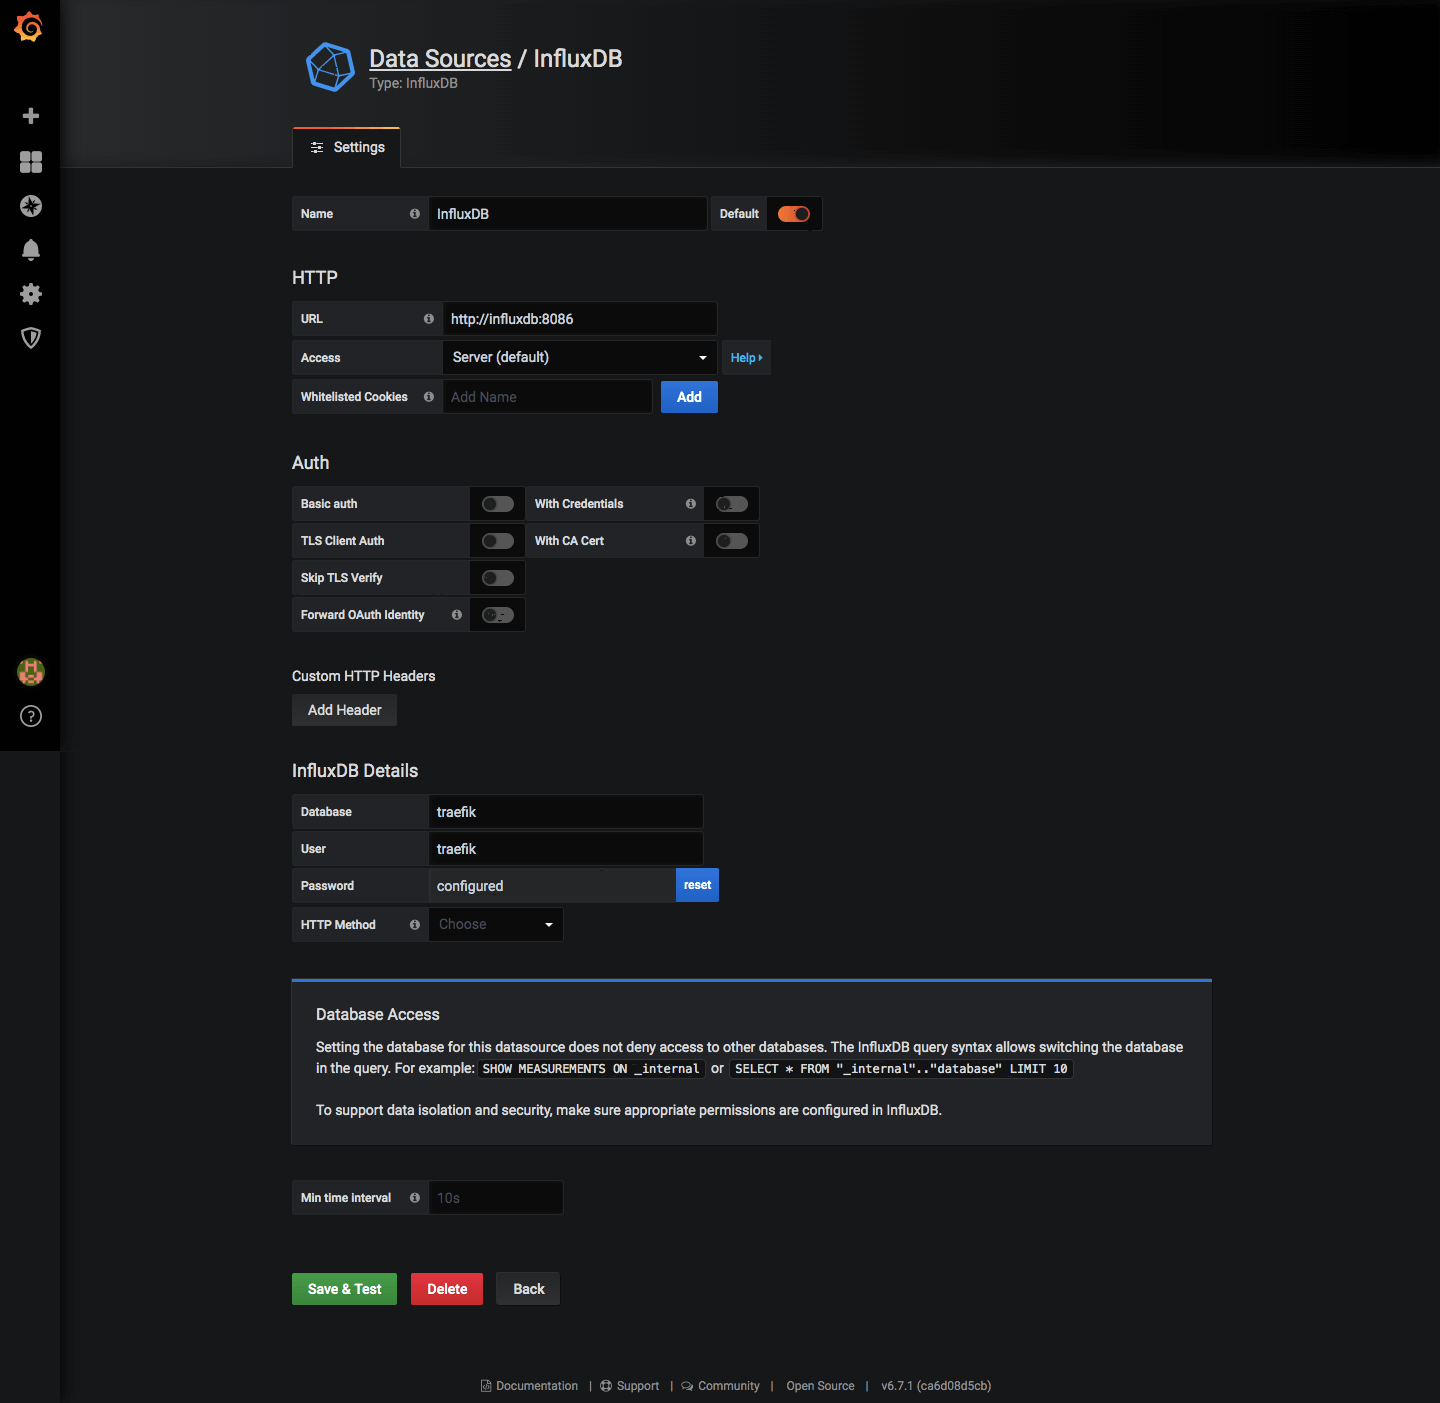Show info tooltip for HTTP Method
Screen dimensions: 1440x1403
415,925
